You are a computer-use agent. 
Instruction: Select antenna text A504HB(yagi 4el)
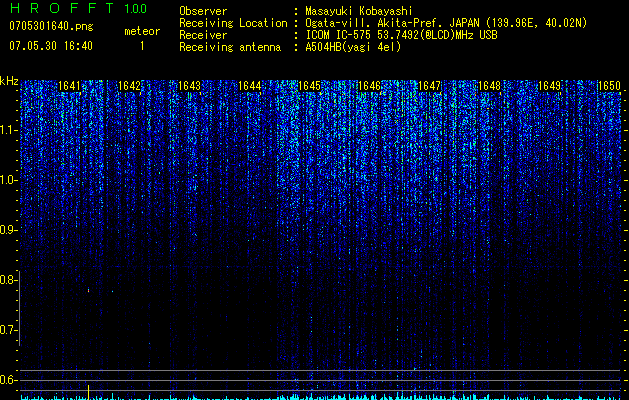point(353,47)
